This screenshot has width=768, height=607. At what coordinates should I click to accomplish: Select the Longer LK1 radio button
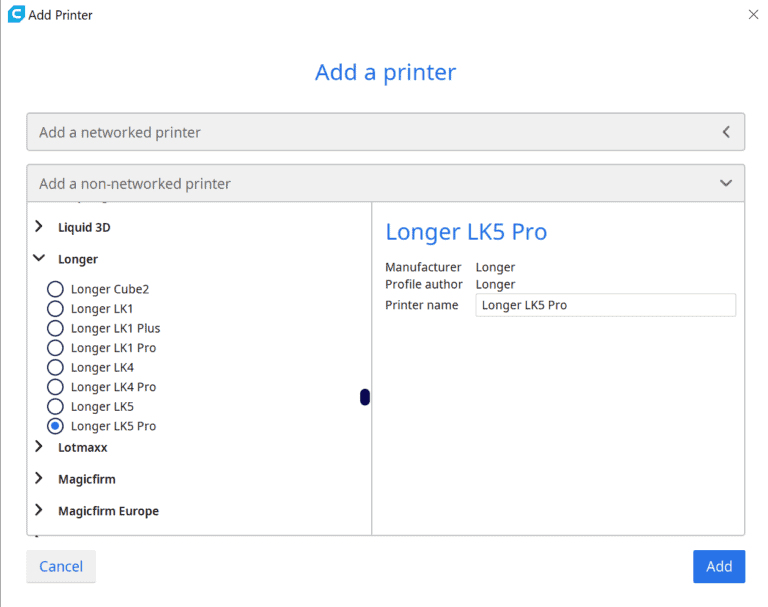(55, 309)
